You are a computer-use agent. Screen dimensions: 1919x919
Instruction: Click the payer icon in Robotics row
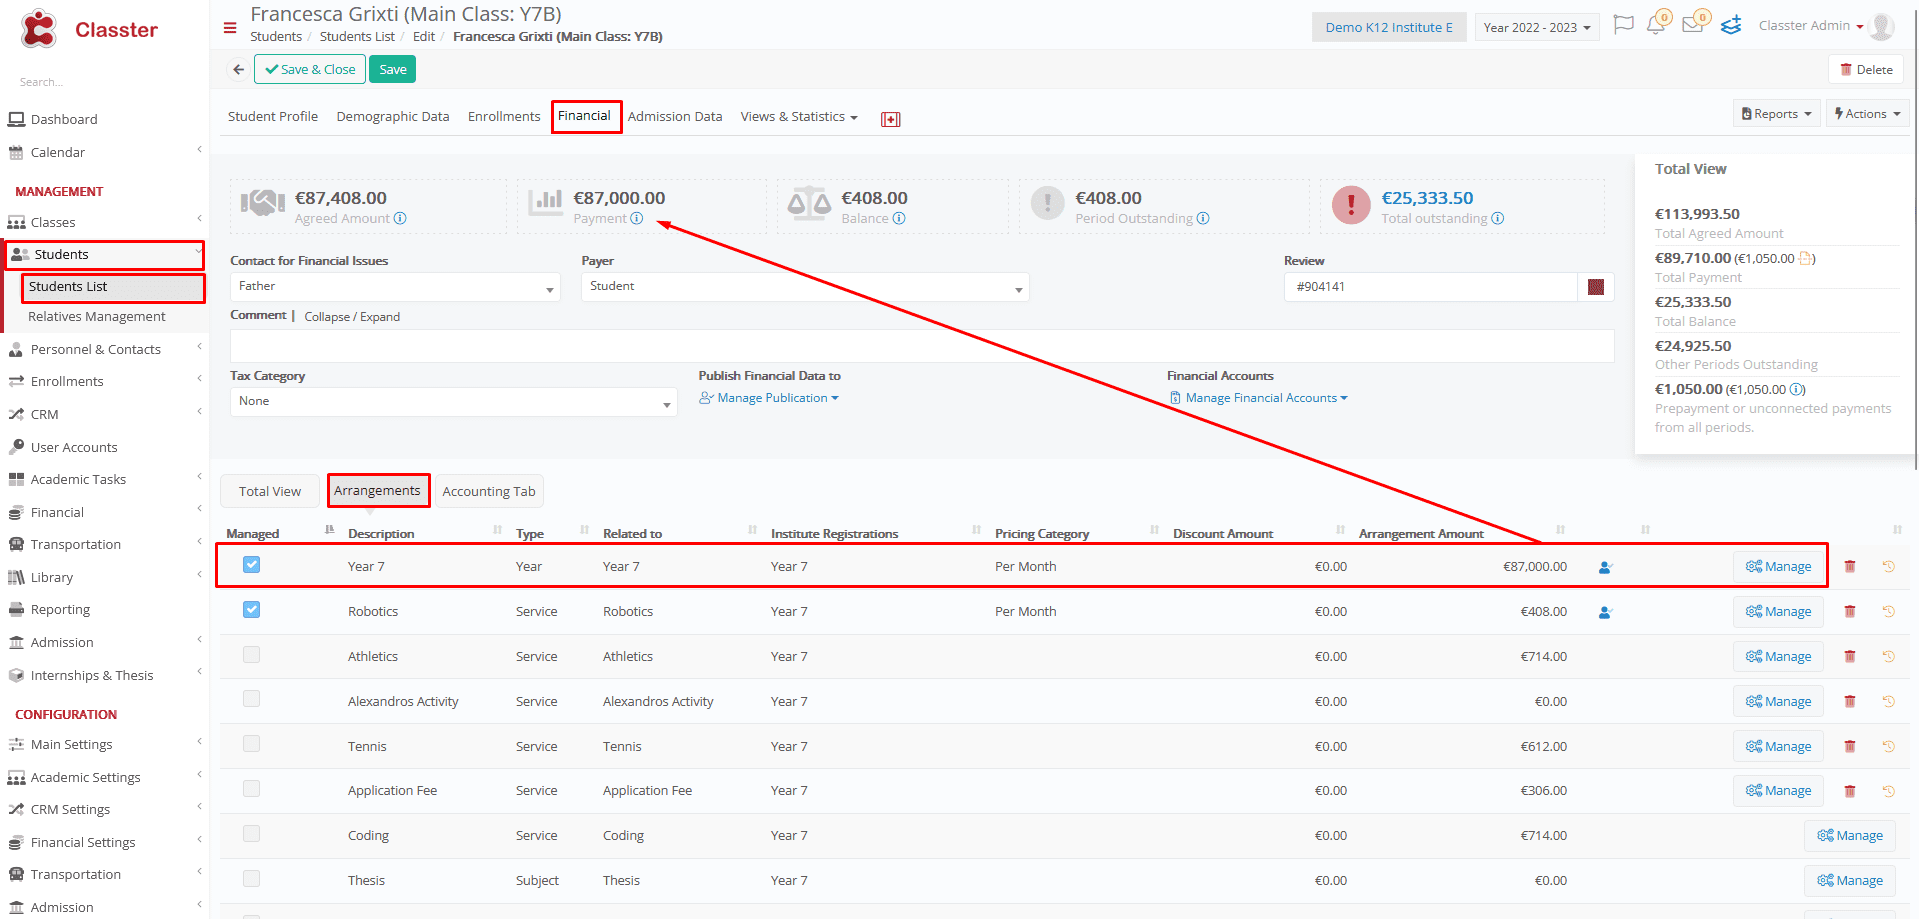1605,612
